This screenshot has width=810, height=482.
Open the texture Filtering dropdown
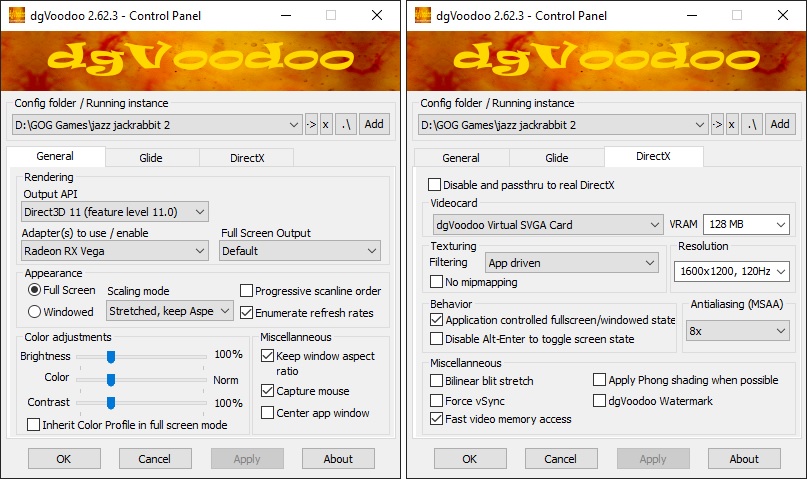[571, 263]
